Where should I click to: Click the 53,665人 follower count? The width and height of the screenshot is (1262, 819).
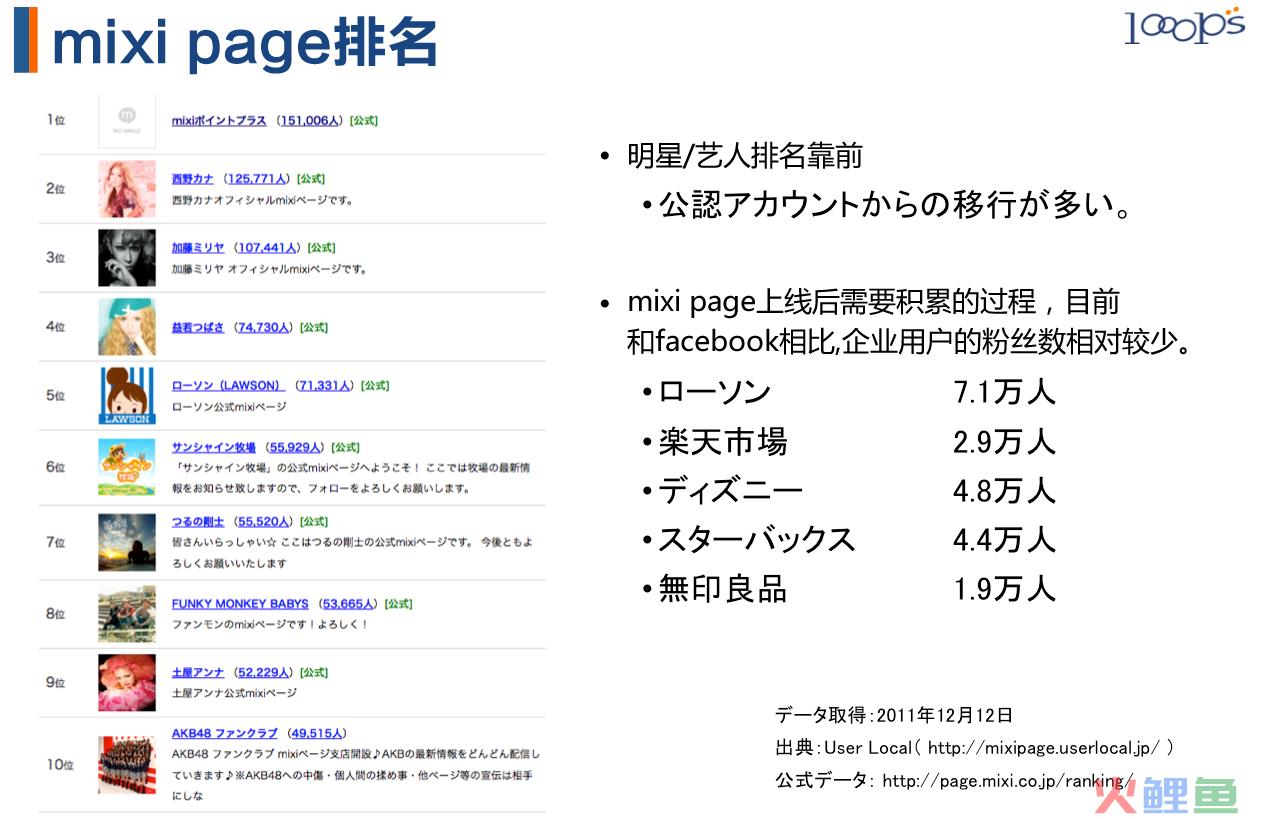[x=349, y=604]
